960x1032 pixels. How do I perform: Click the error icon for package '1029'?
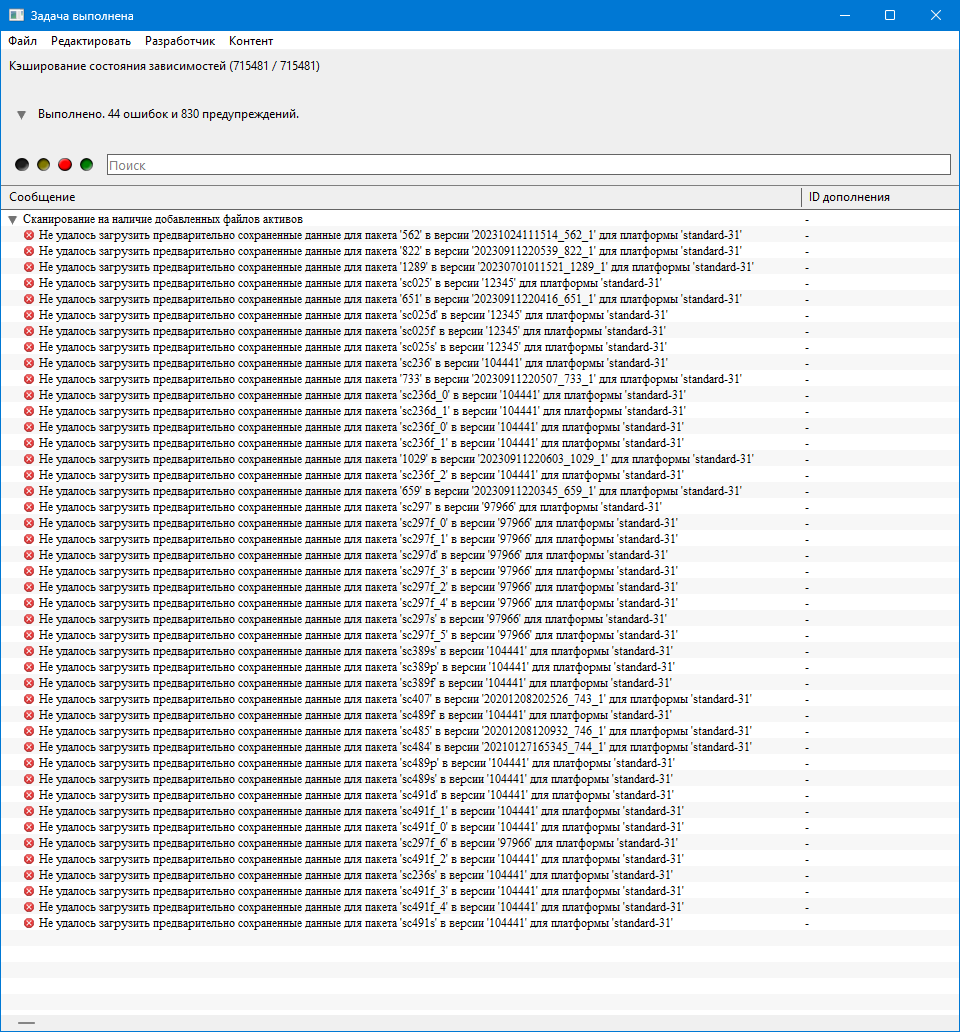point(29,459)
